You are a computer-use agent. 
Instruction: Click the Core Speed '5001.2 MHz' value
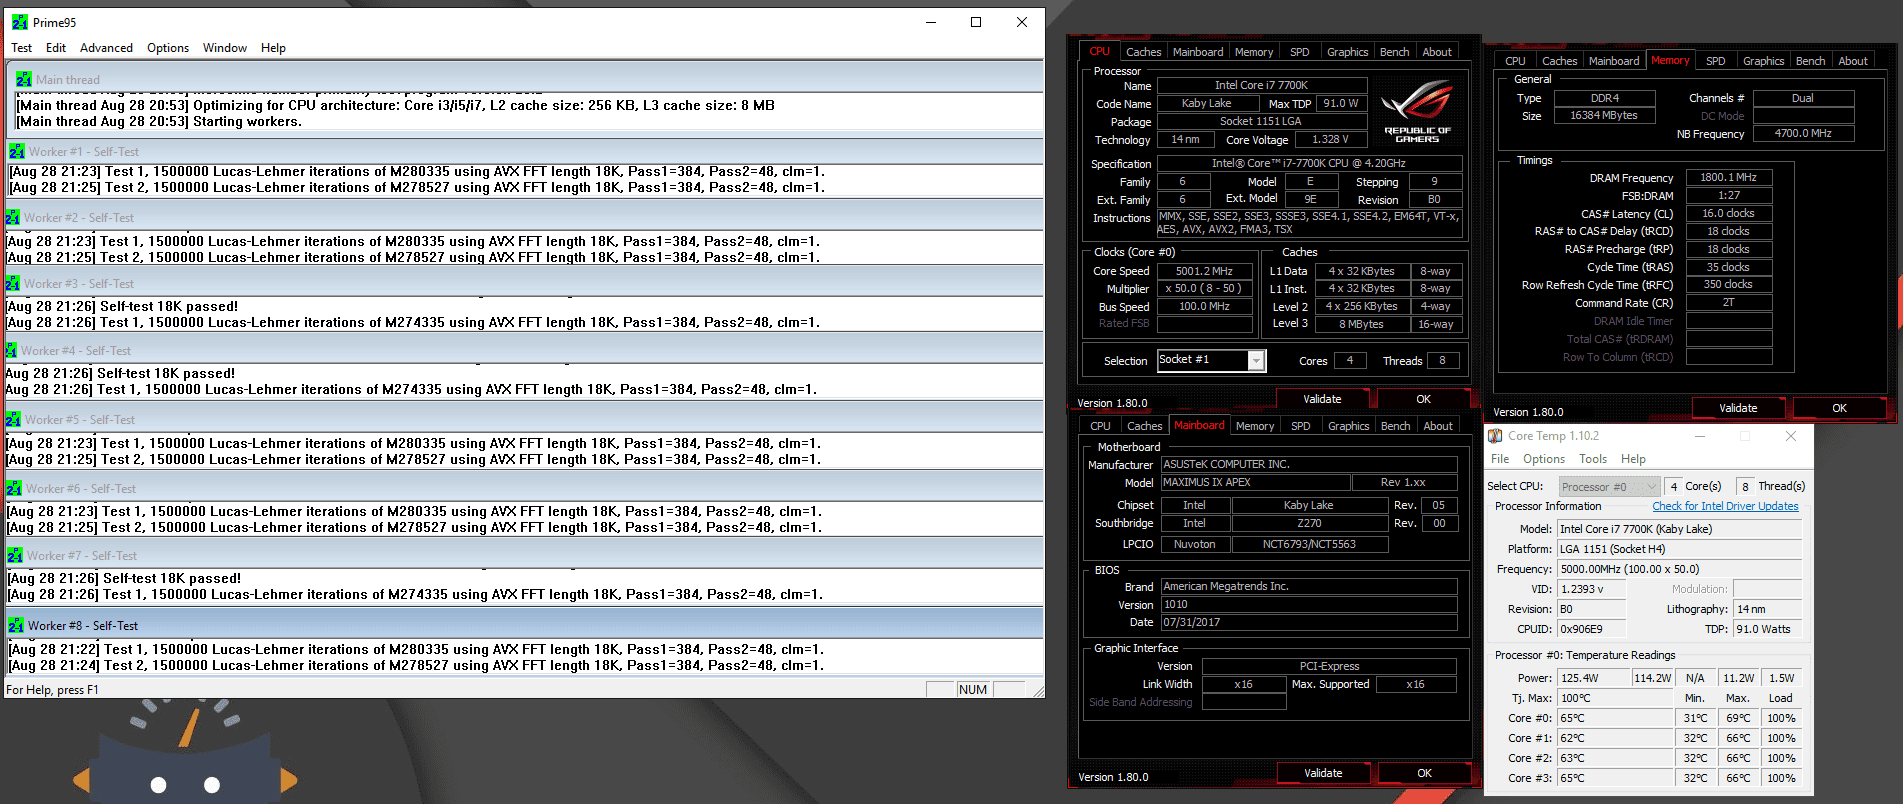[1204, 271]
